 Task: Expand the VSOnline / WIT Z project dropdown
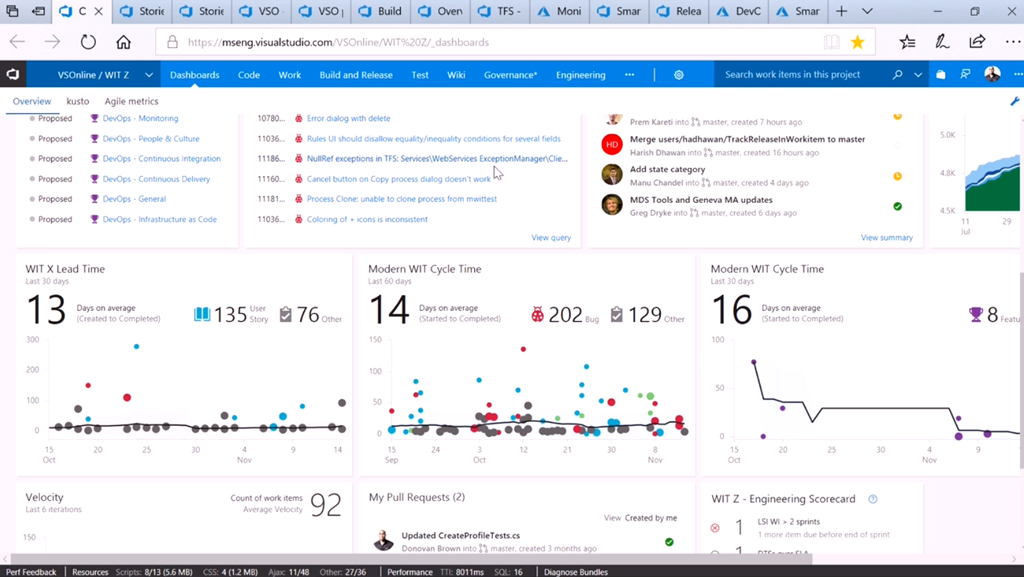pyautogui.click(x=149, y=75)
